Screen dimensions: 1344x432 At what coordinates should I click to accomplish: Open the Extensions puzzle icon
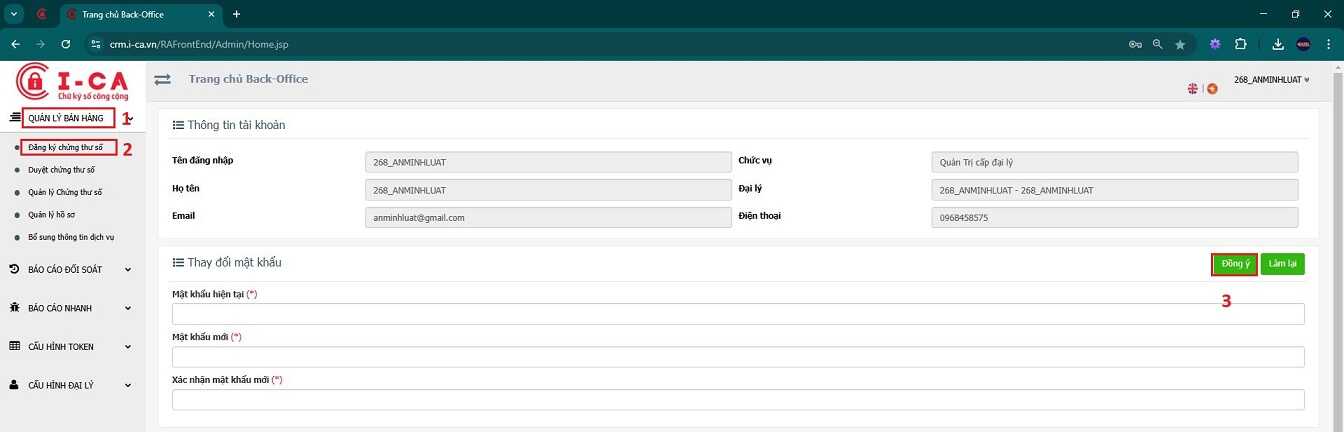click(x=1241, y=44)
